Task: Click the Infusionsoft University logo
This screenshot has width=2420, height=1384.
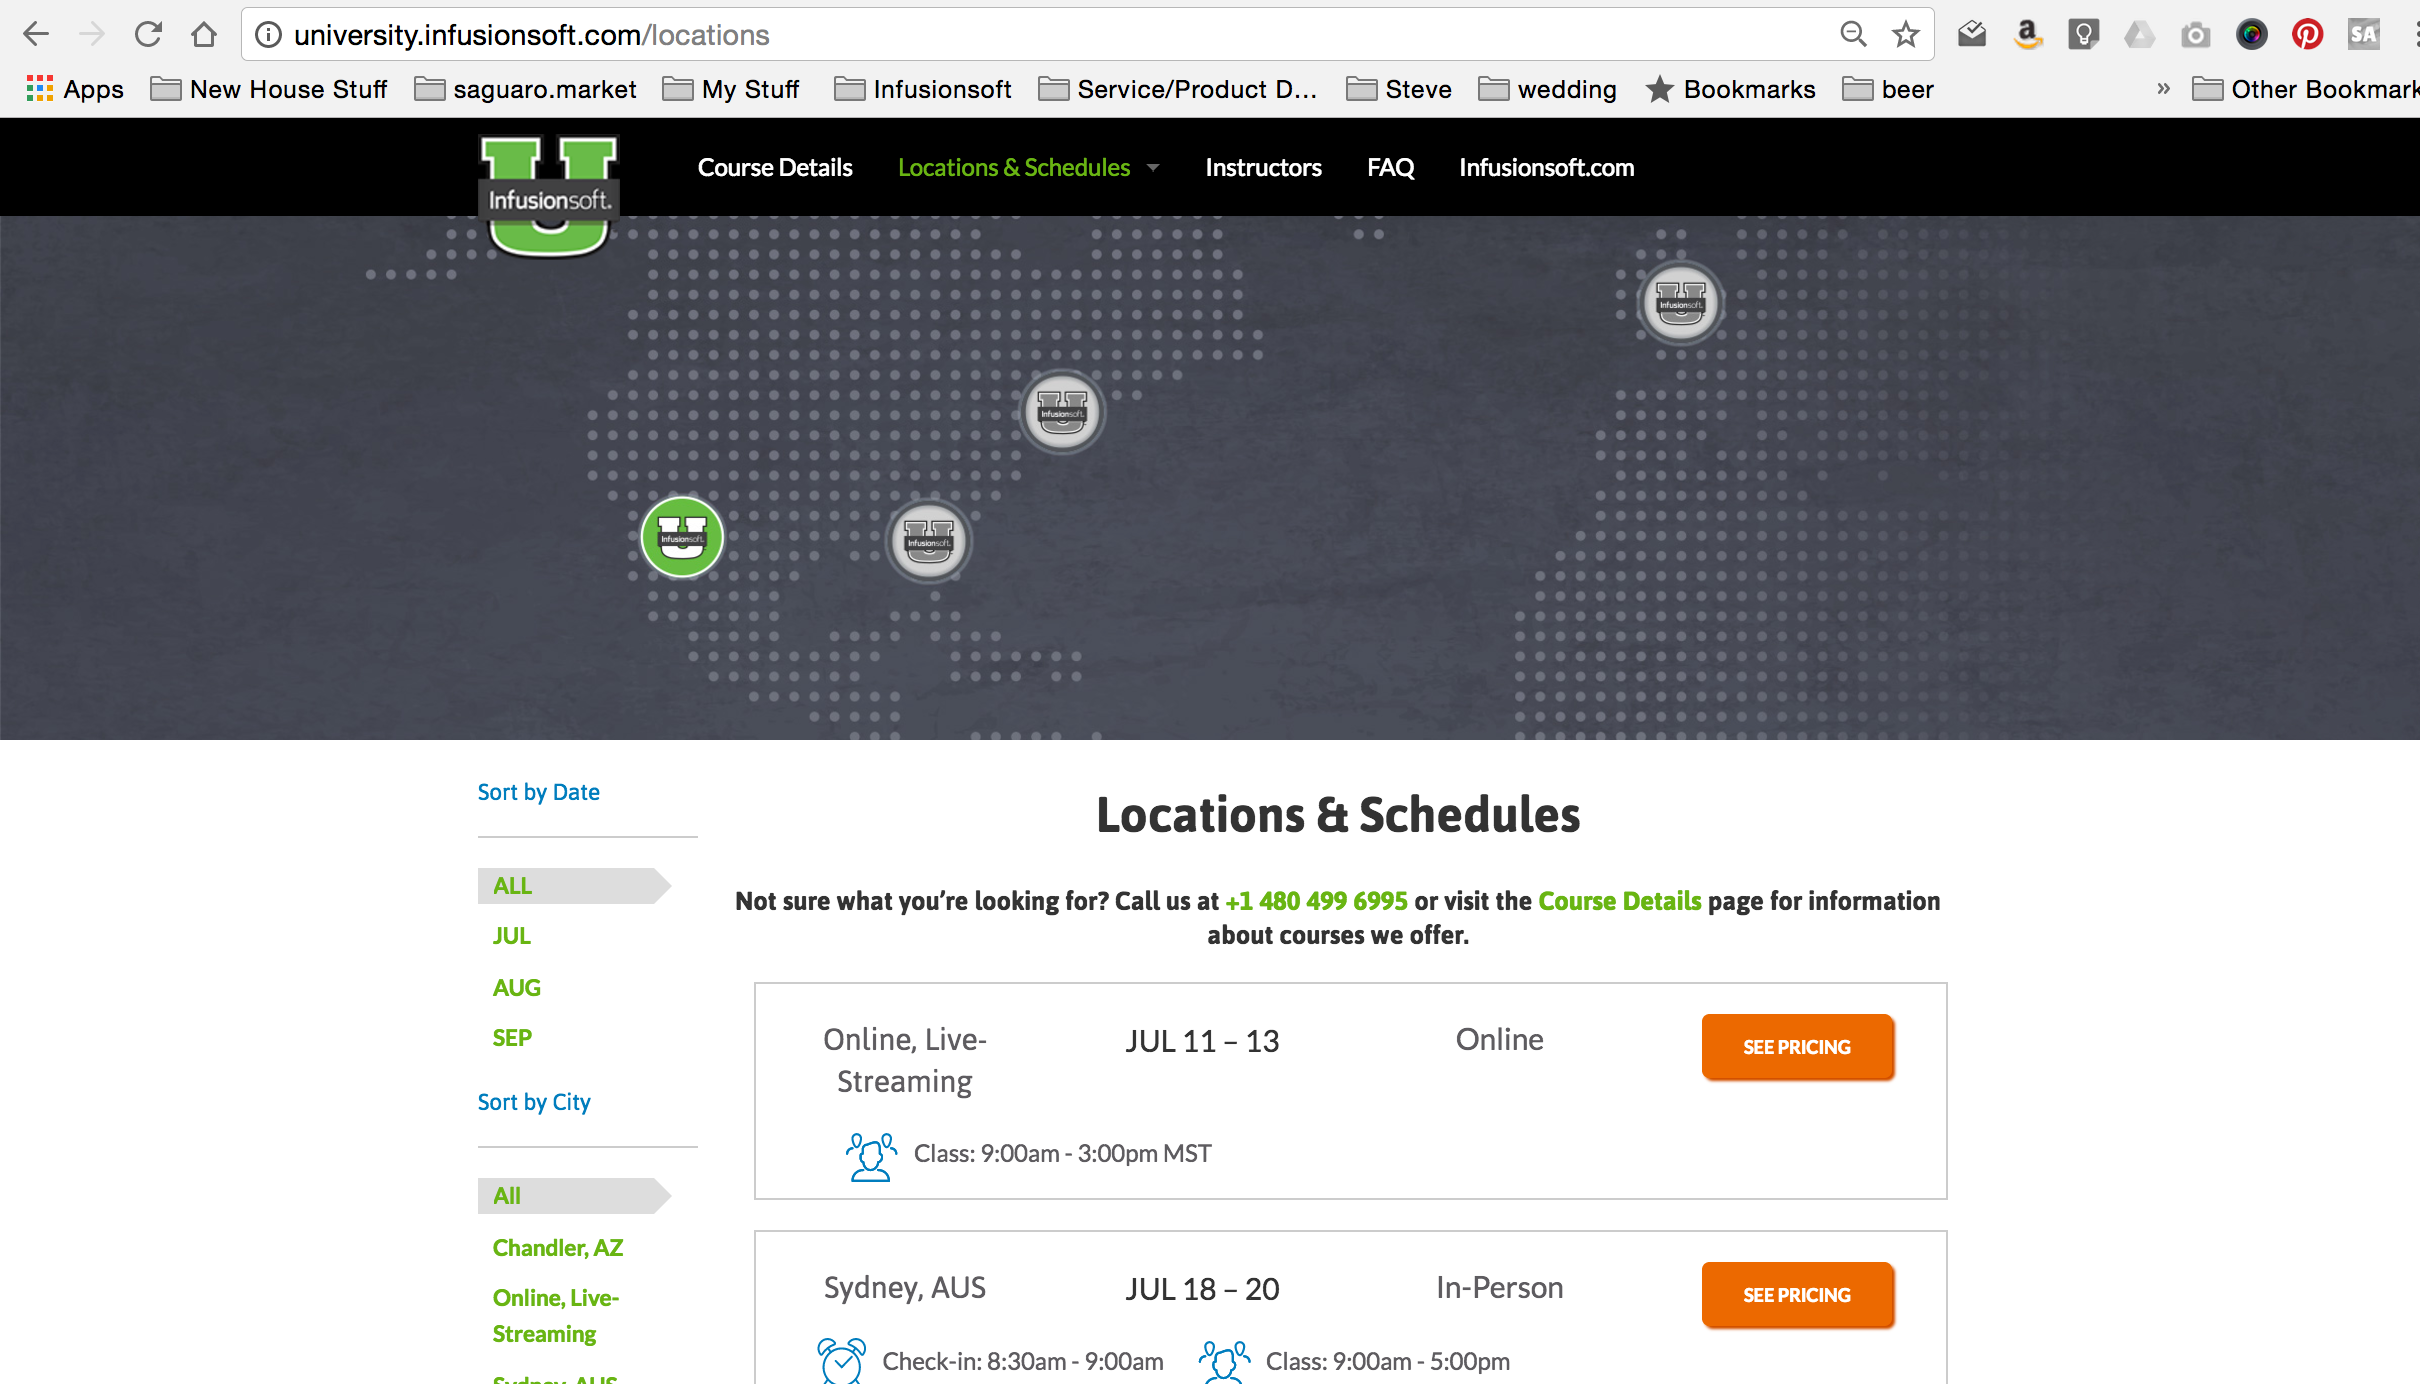Action: click(x=548, y=180)
